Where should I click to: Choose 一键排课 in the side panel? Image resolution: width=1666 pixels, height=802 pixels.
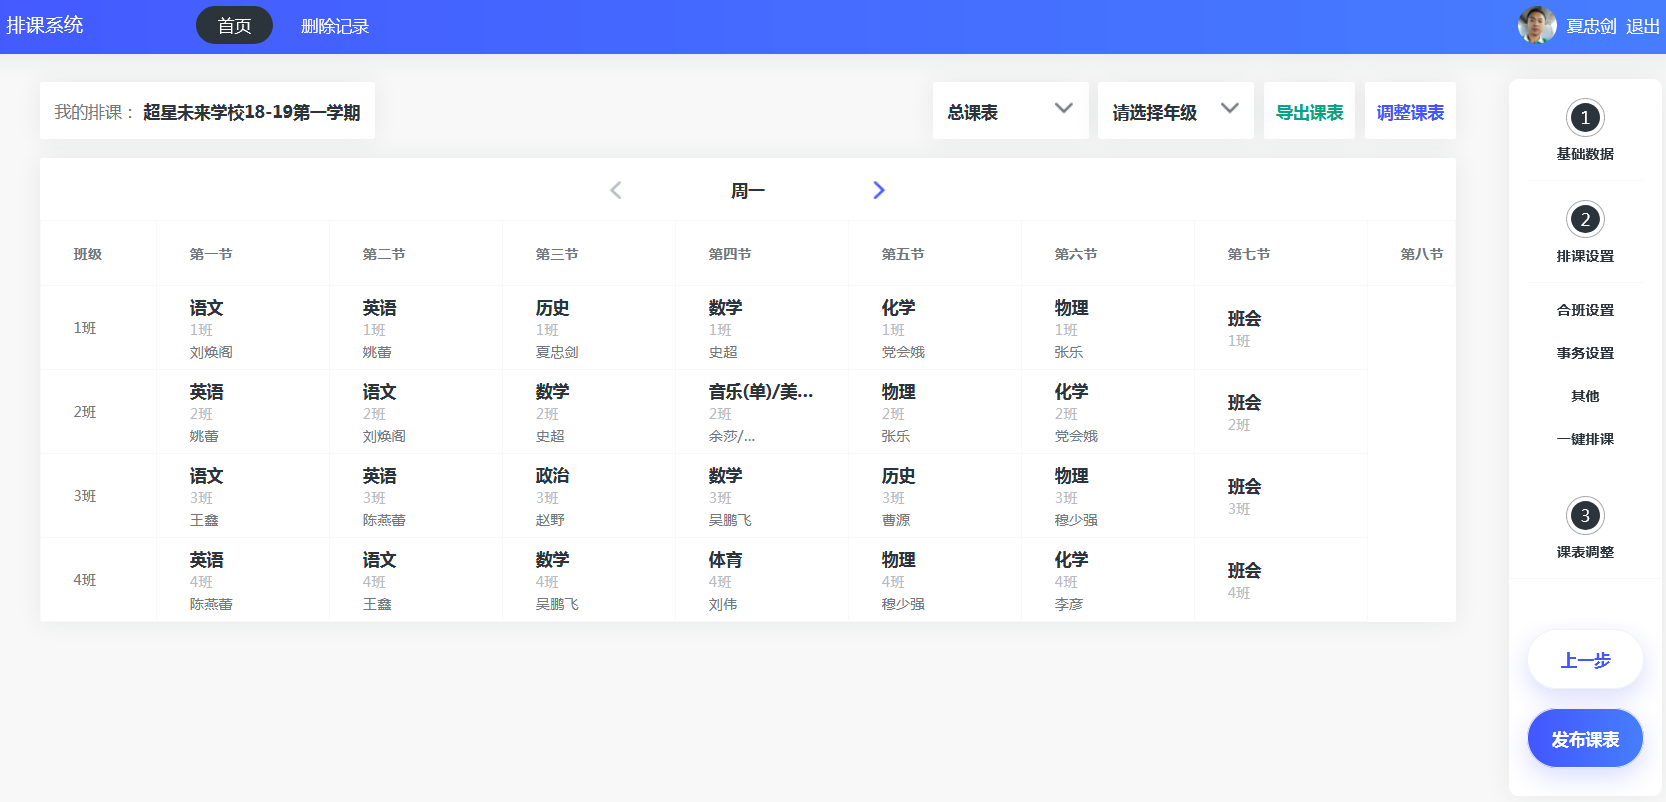click(1585, 439)
